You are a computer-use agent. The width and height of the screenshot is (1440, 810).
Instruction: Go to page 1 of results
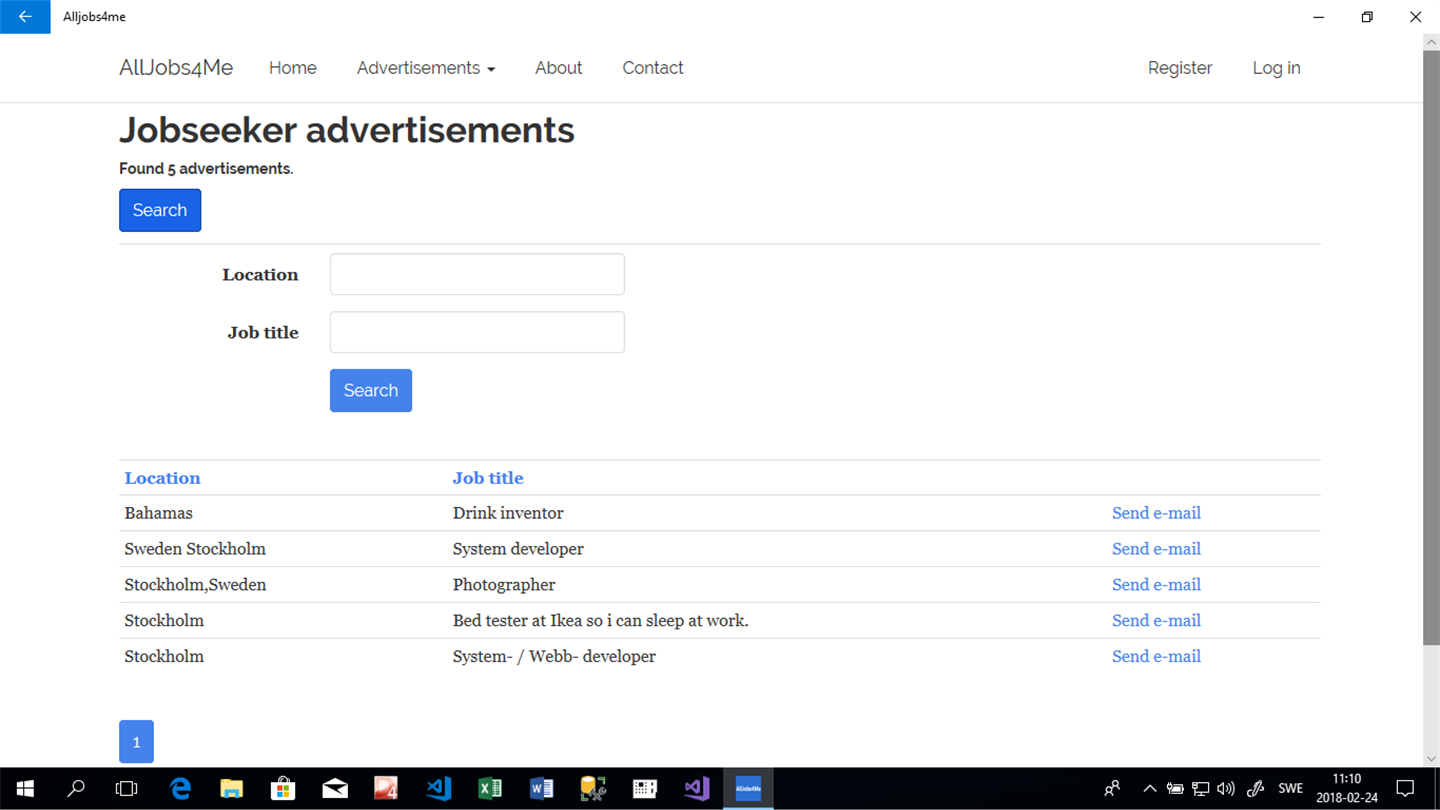pos(136,742)
